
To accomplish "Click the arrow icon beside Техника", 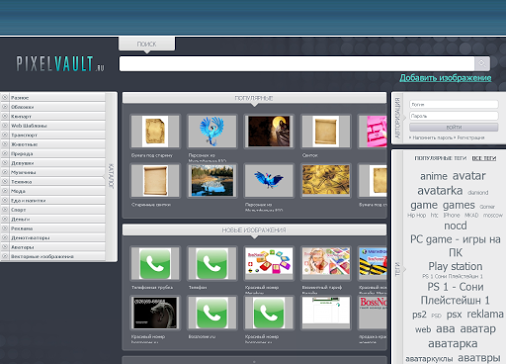I will pos(5,182).
